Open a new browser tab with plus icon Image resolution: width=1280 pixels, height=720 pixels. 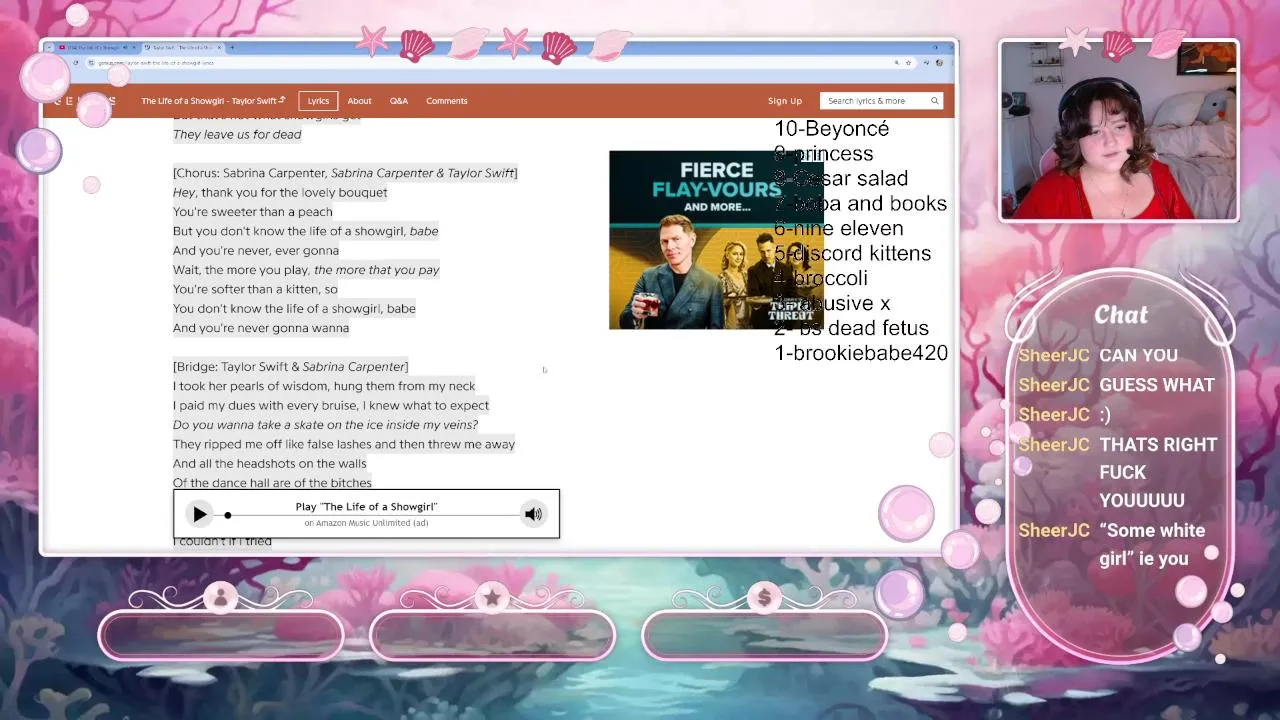pyautogui.click(x=232, y=47)
